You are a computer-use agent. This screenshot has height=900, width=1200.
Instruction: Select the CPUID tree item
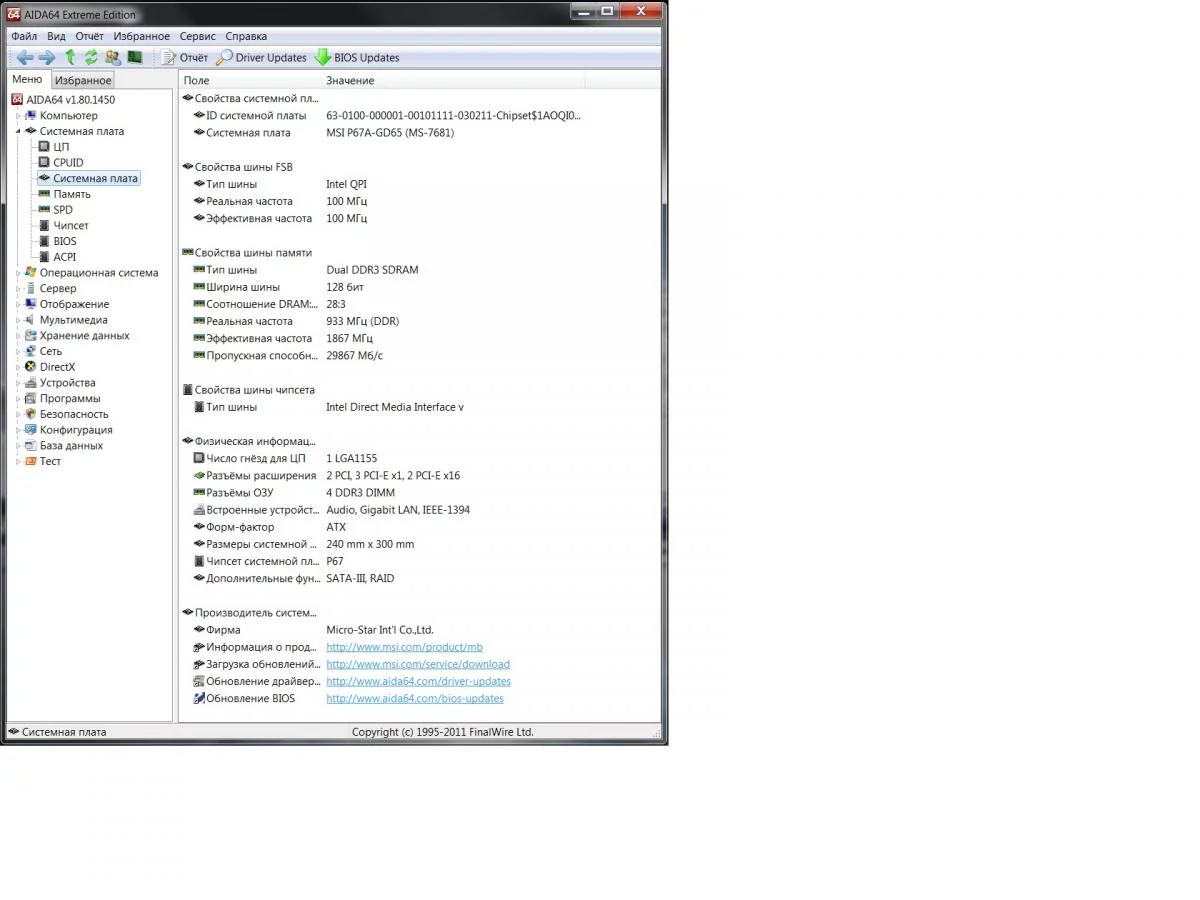tap(68, 162)
